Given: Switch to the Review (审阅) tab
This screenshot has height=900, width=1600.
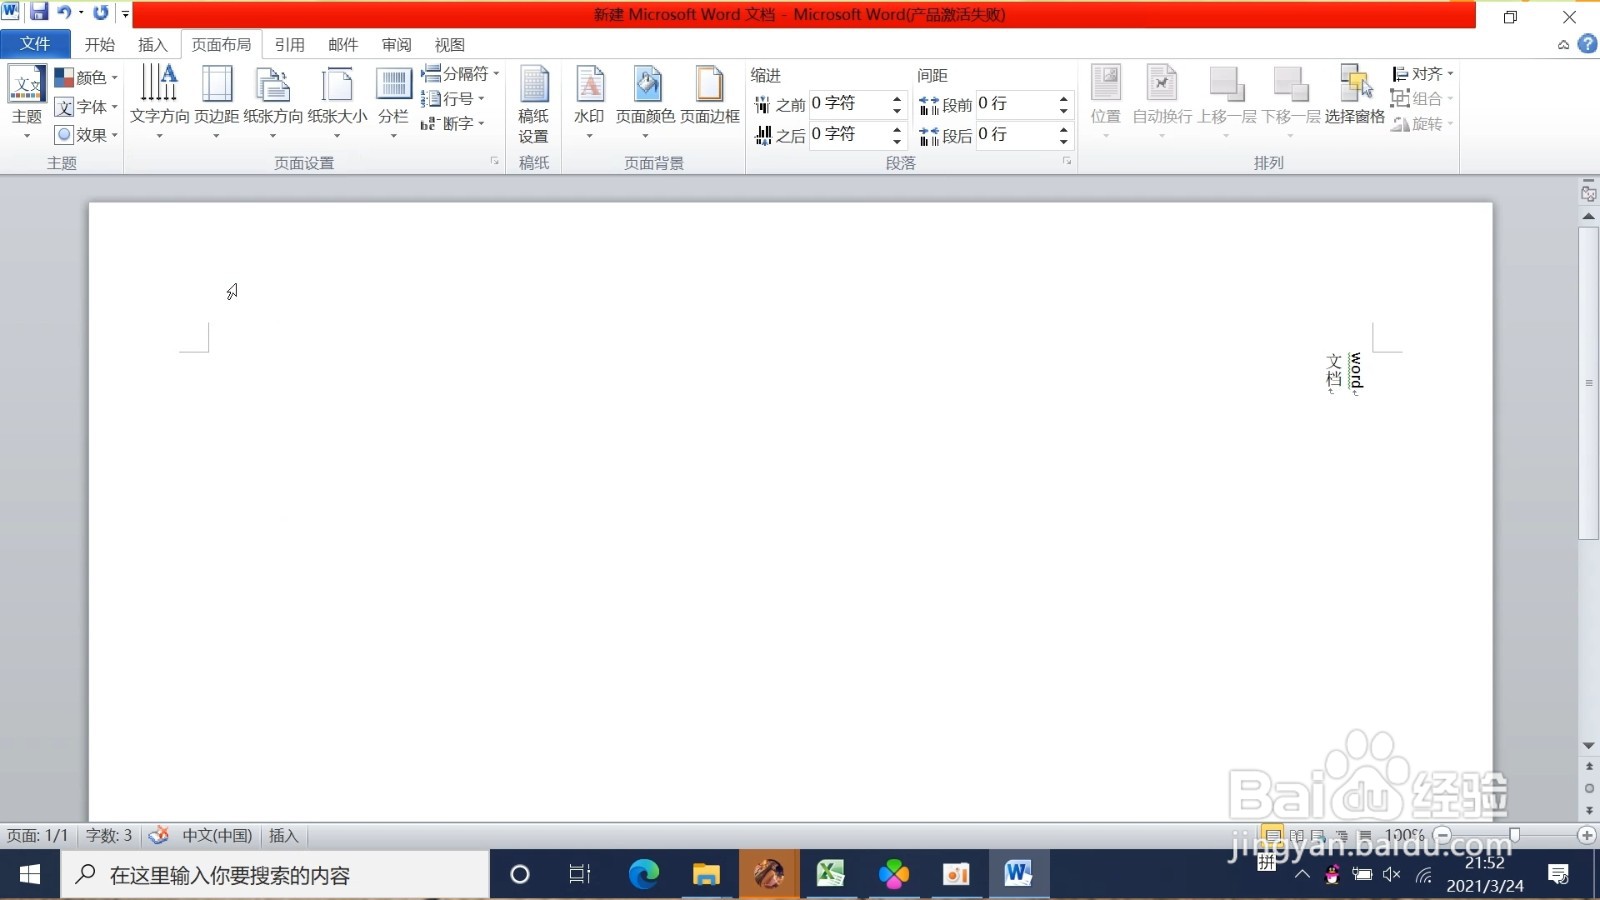Looking at the screenshot, I should tap(396, 44).
